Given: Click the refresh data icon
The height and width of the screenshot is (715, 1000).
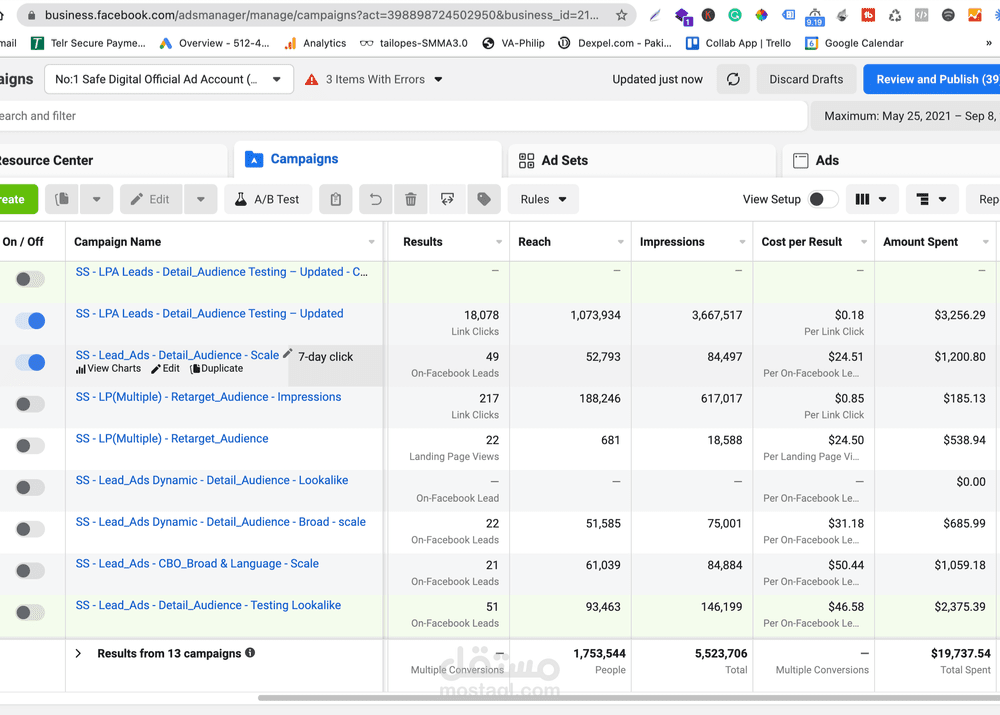Looking at the screenshot, I should [733, 79].
